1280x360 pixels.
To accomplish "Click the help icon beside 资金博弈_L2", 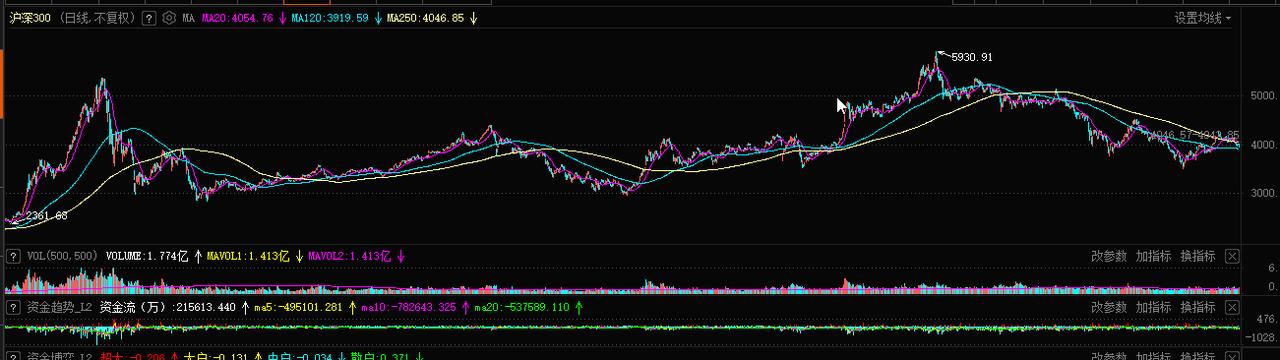I will (13, 355).
